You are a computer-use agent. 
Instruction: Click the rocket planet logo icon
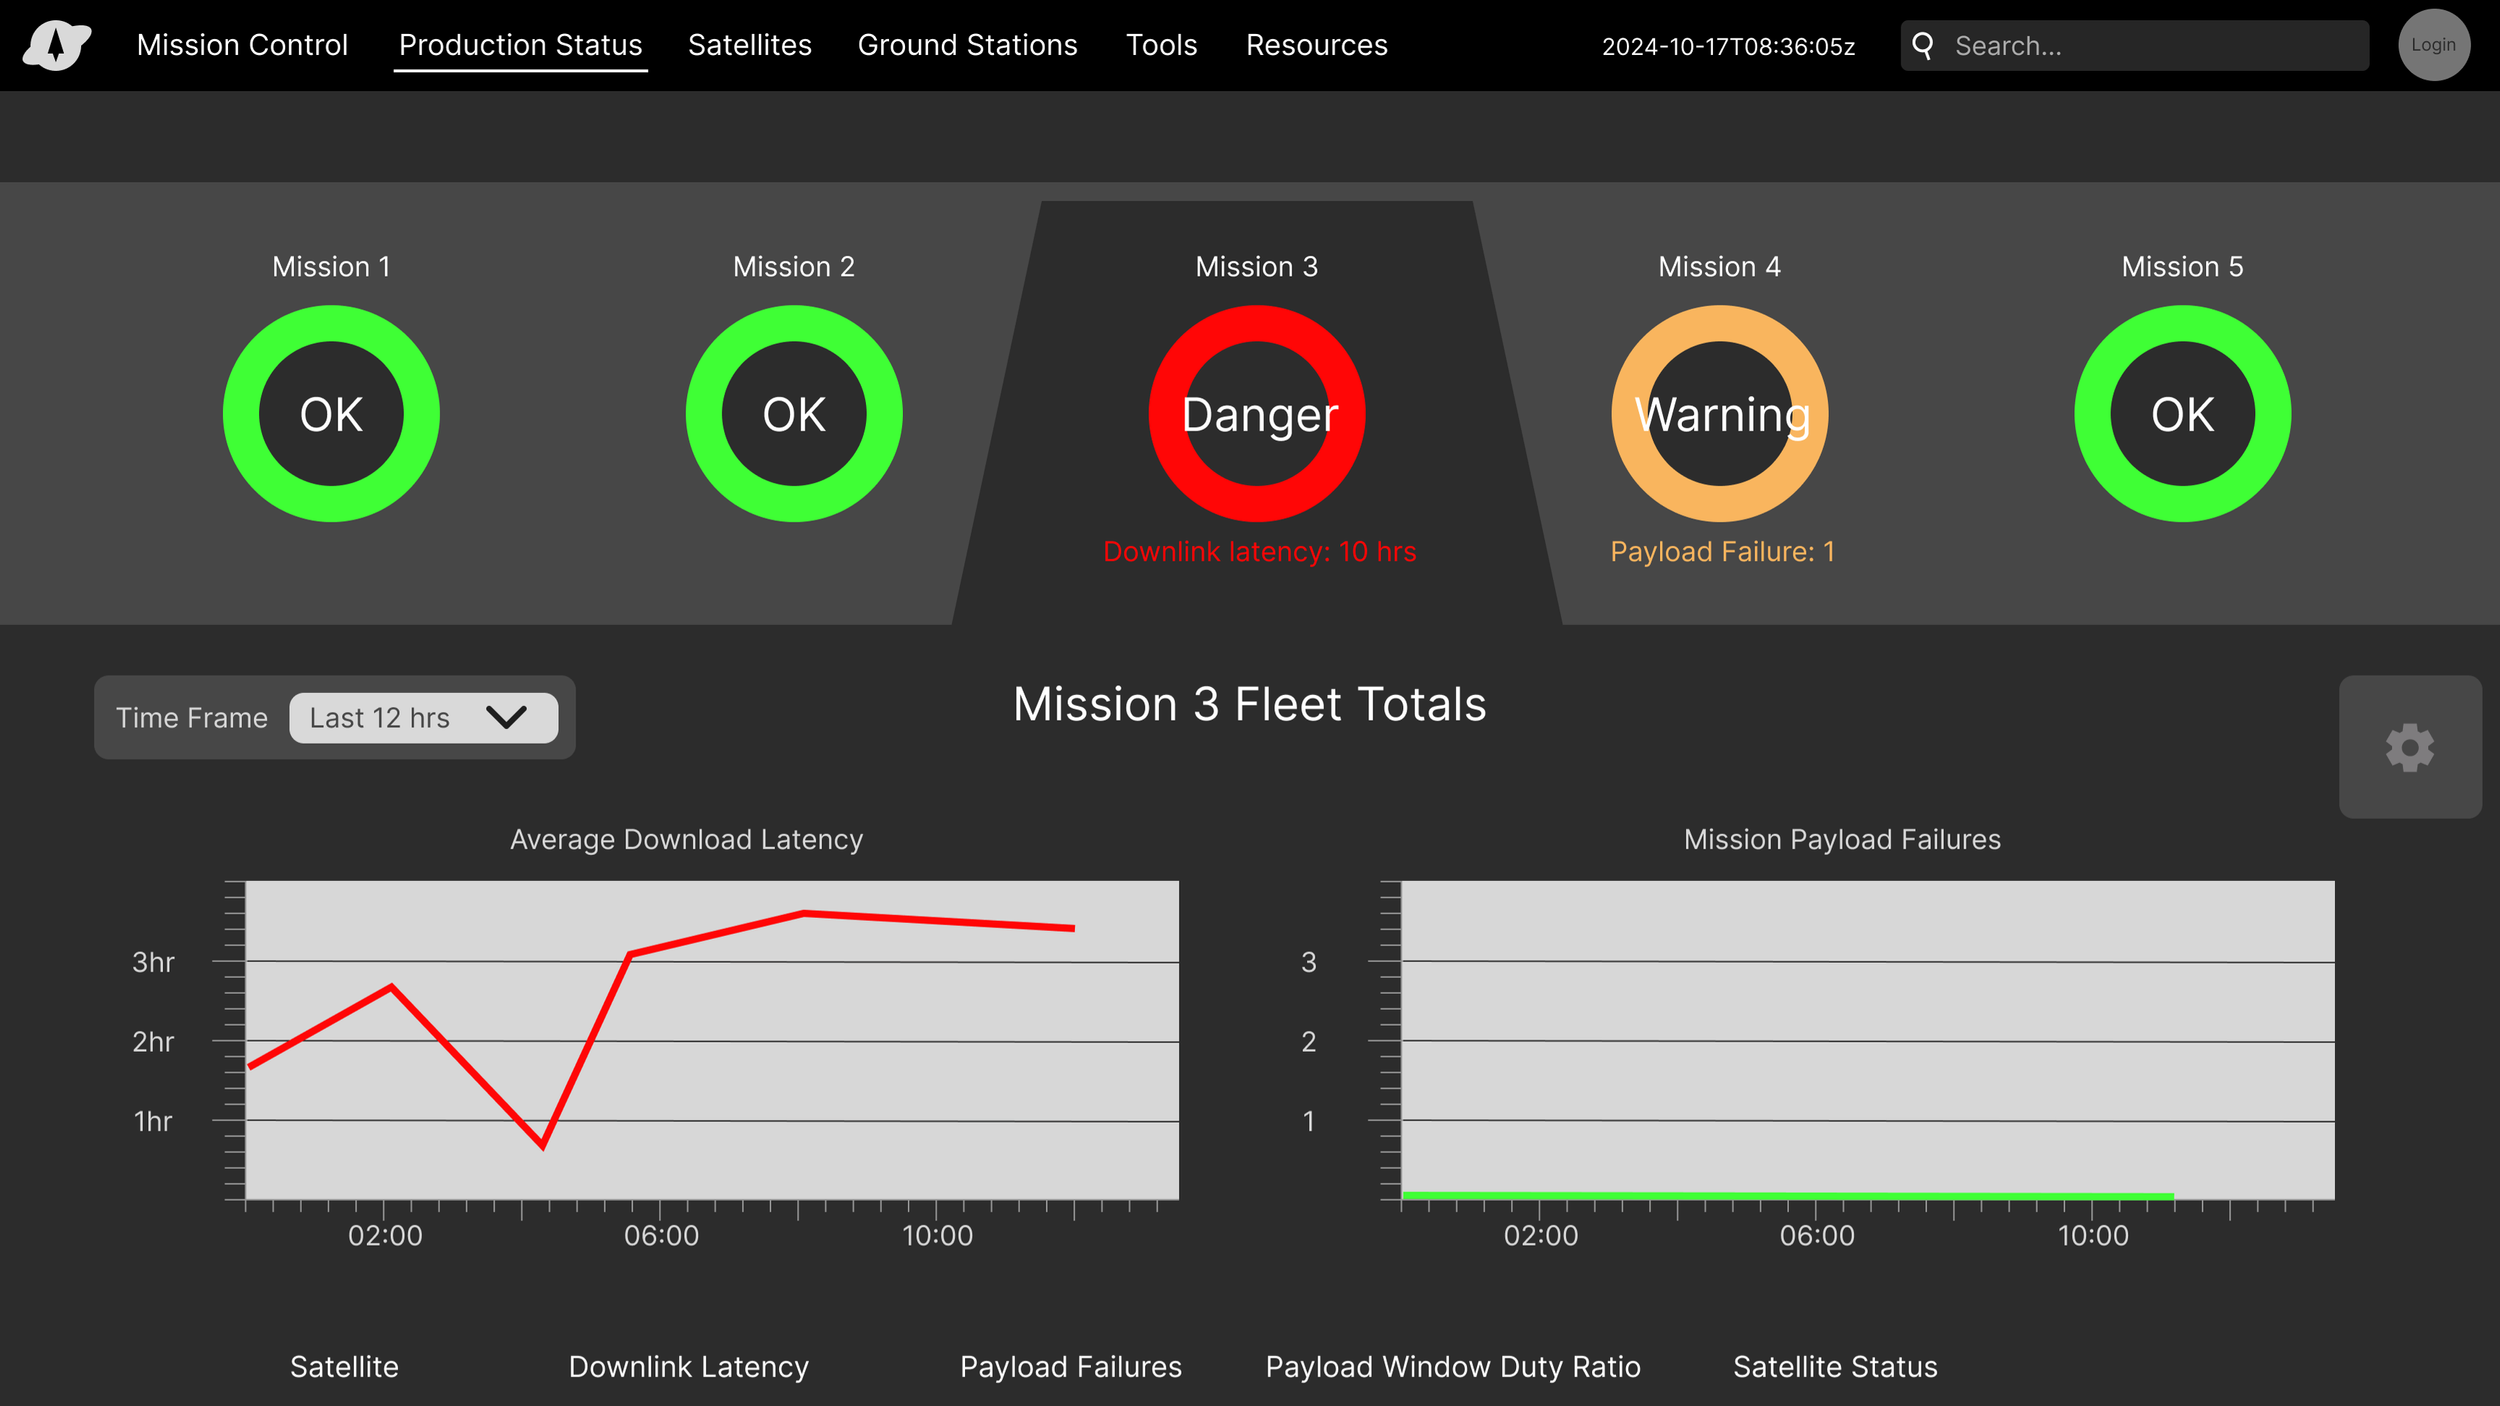pos(56,45)
